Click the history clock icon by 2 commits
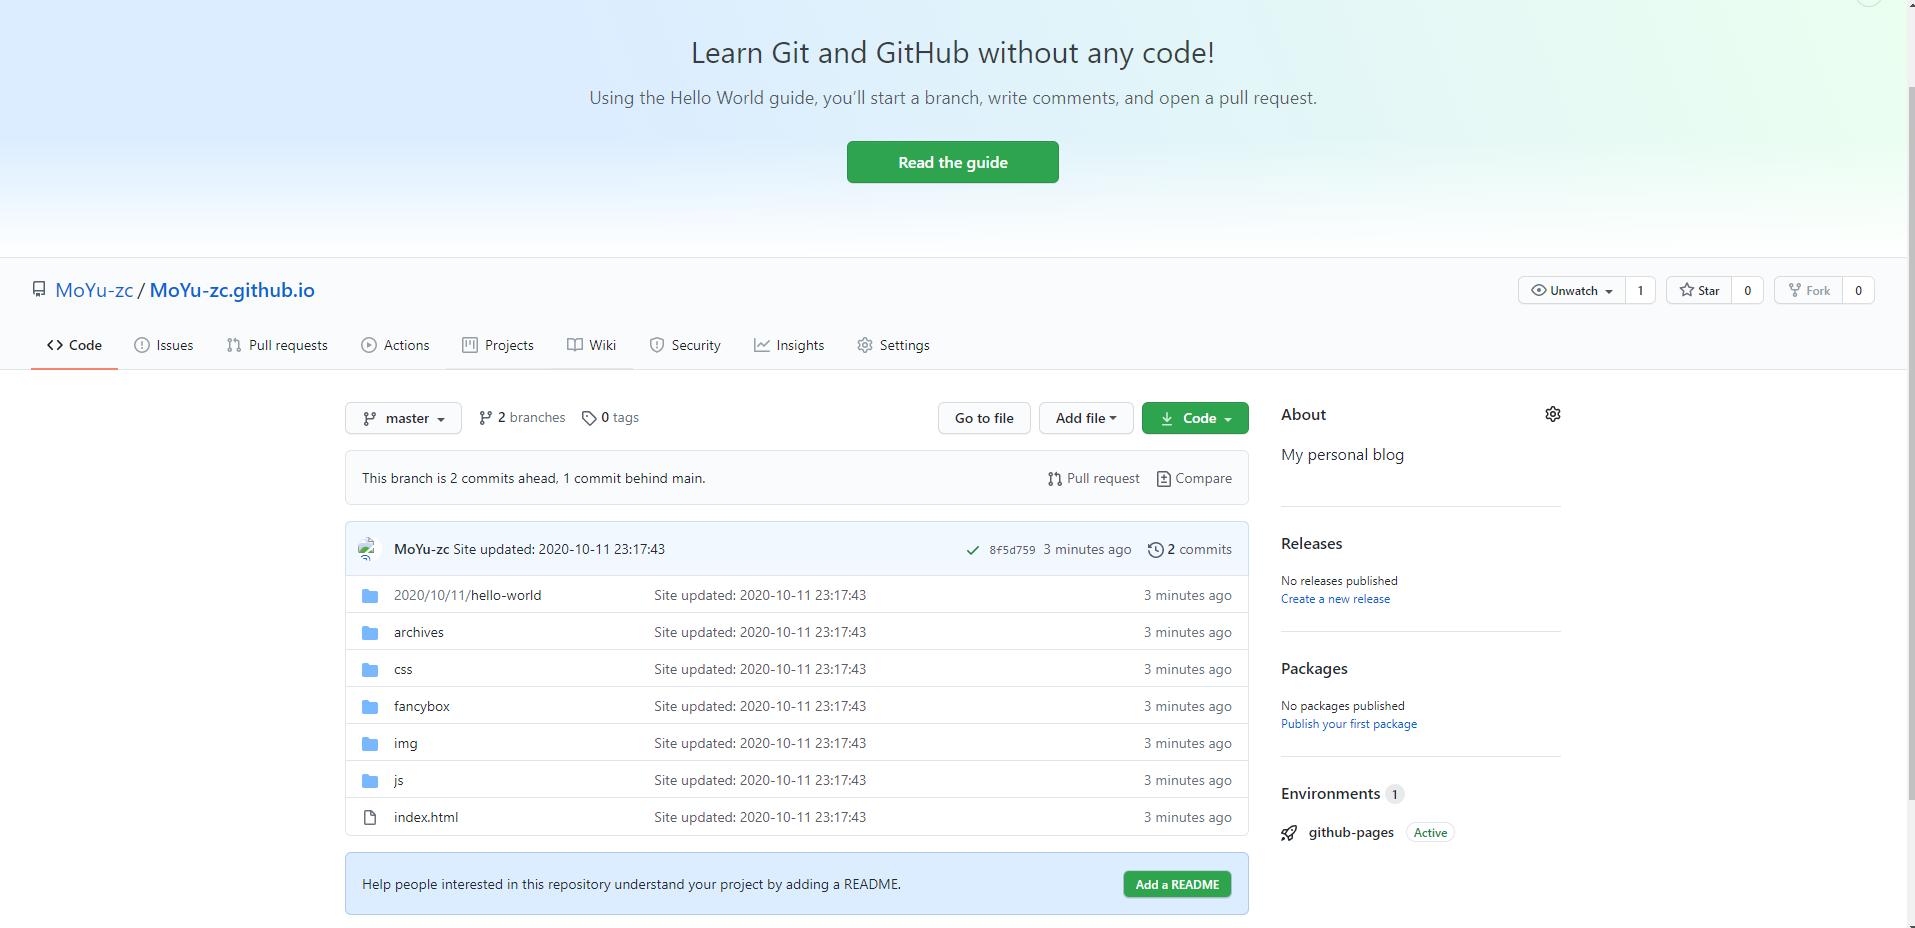 pos(1155,550)
